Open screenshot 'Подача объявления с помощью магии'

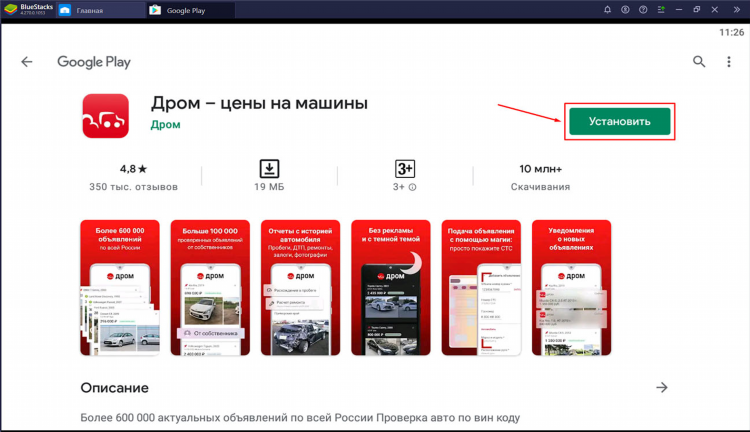(481, 288)
